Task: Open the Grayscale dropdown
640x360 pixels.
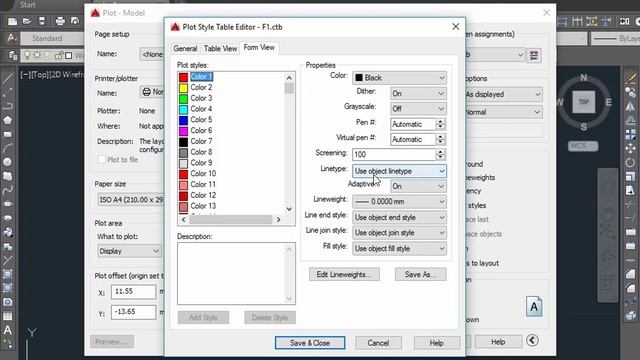Action: click(418, 109)
